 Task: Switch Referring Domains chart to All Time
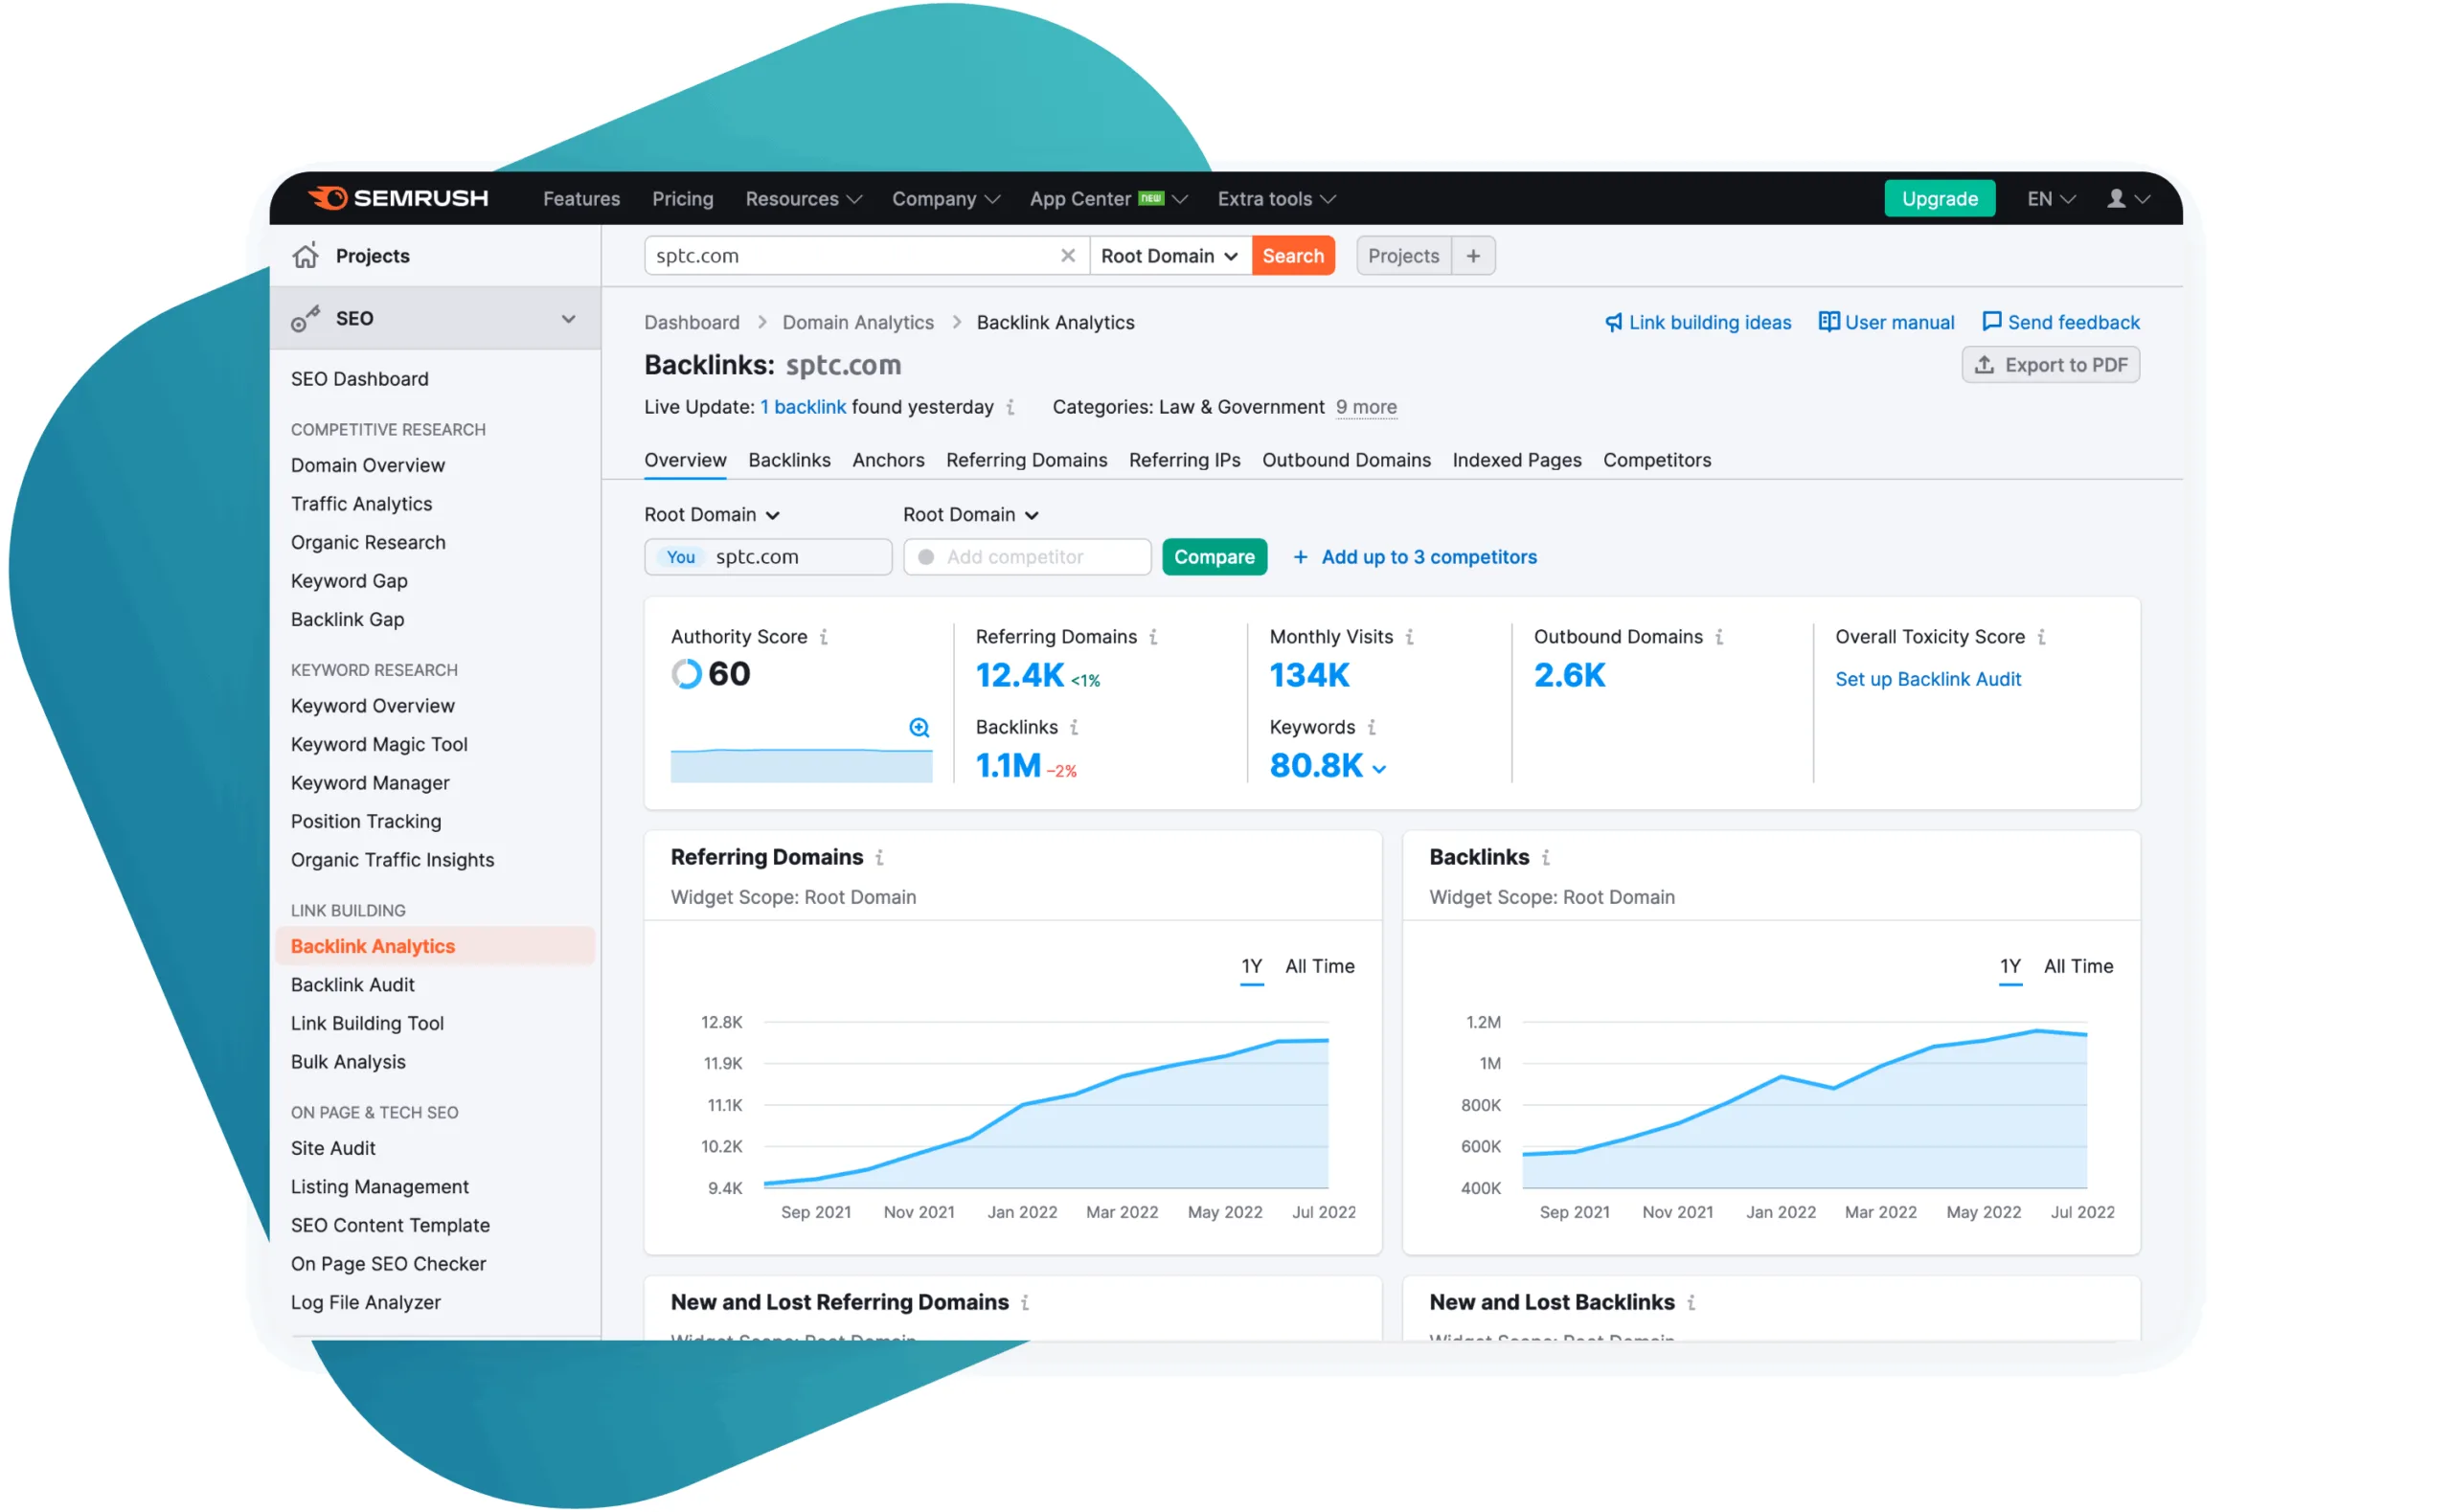click(1319, 966)
